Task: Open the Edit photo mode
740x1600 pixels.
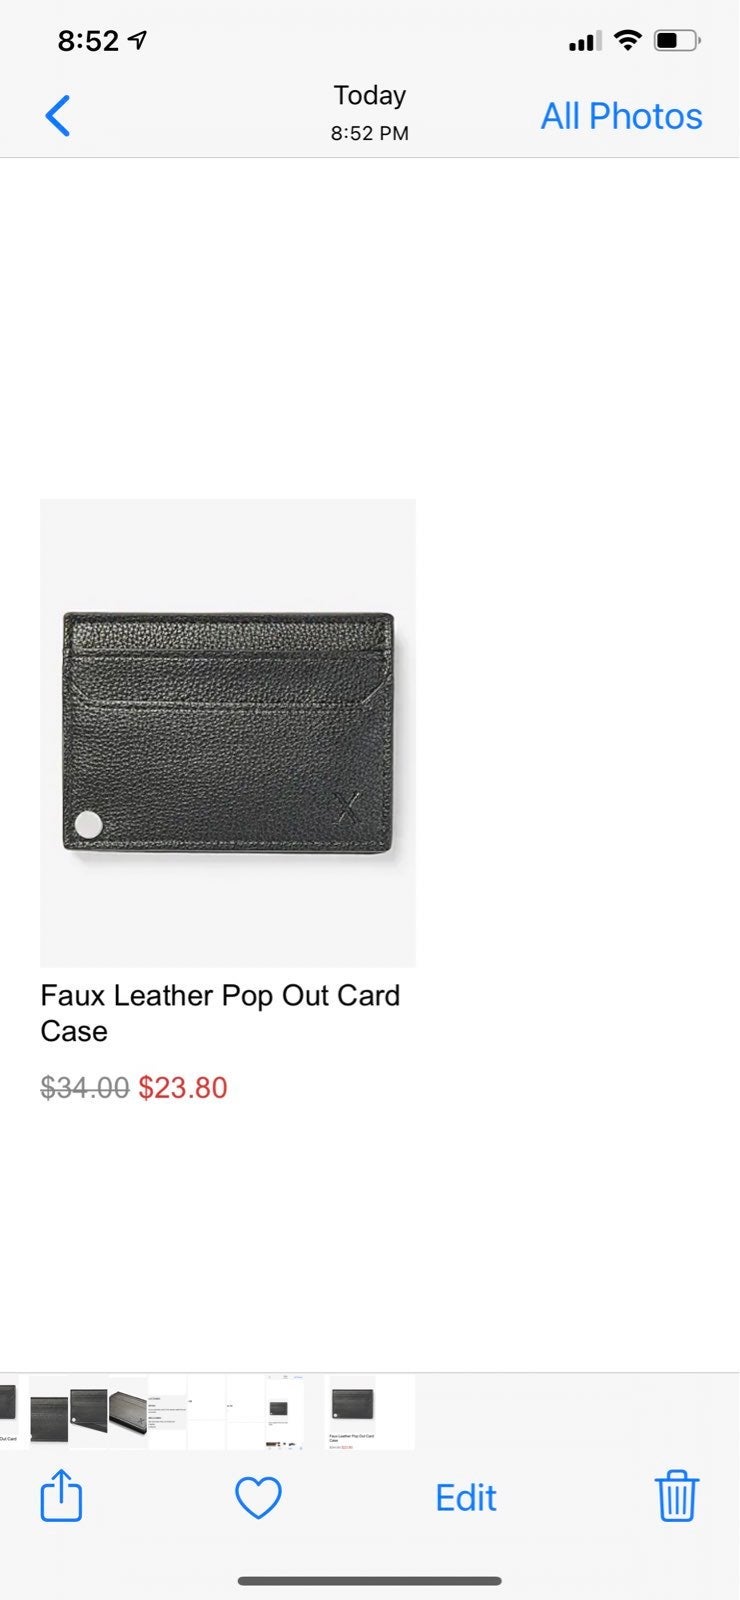Action: click(466, 1498)
